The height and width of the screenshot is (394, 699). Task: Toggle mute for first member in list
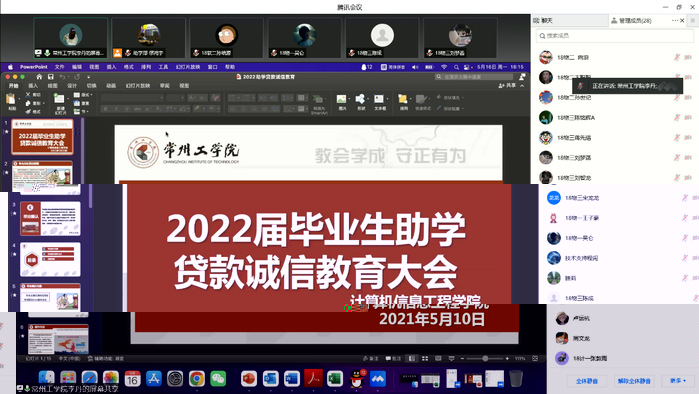point(677,57)
